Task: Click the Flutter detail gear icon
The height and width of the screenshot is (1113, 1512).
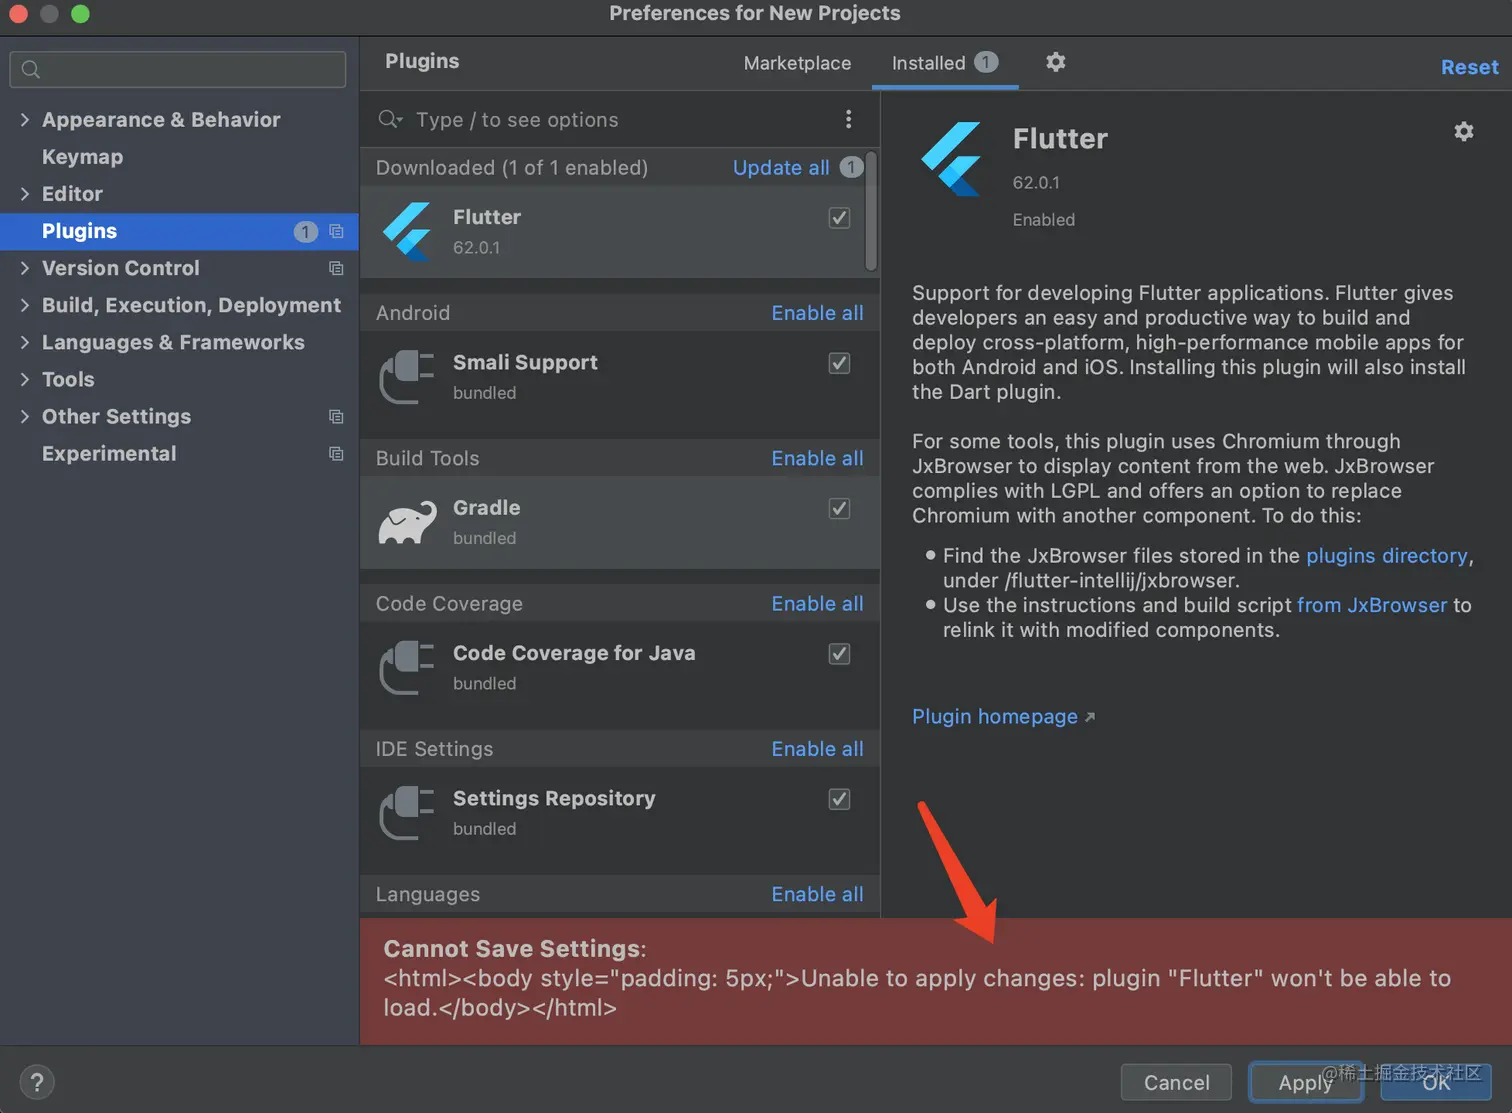Action: click(1464, 131)
